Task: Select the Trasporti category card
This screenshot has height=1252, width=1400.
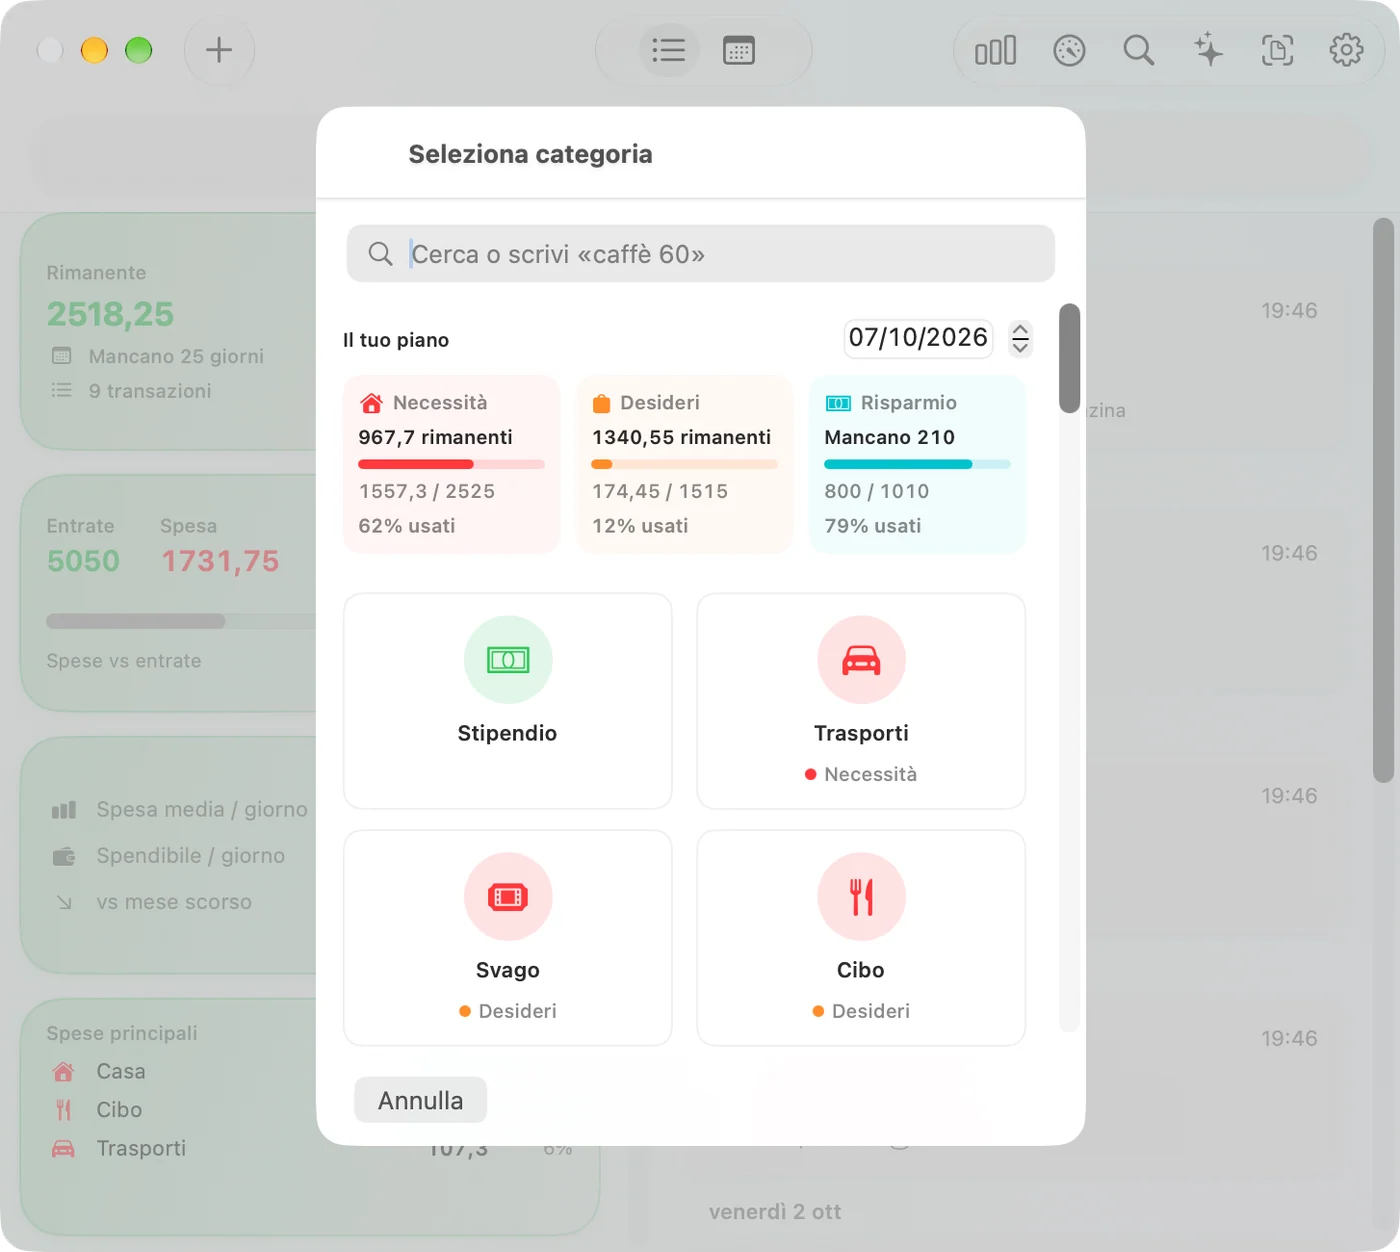Action: (861, 701)
